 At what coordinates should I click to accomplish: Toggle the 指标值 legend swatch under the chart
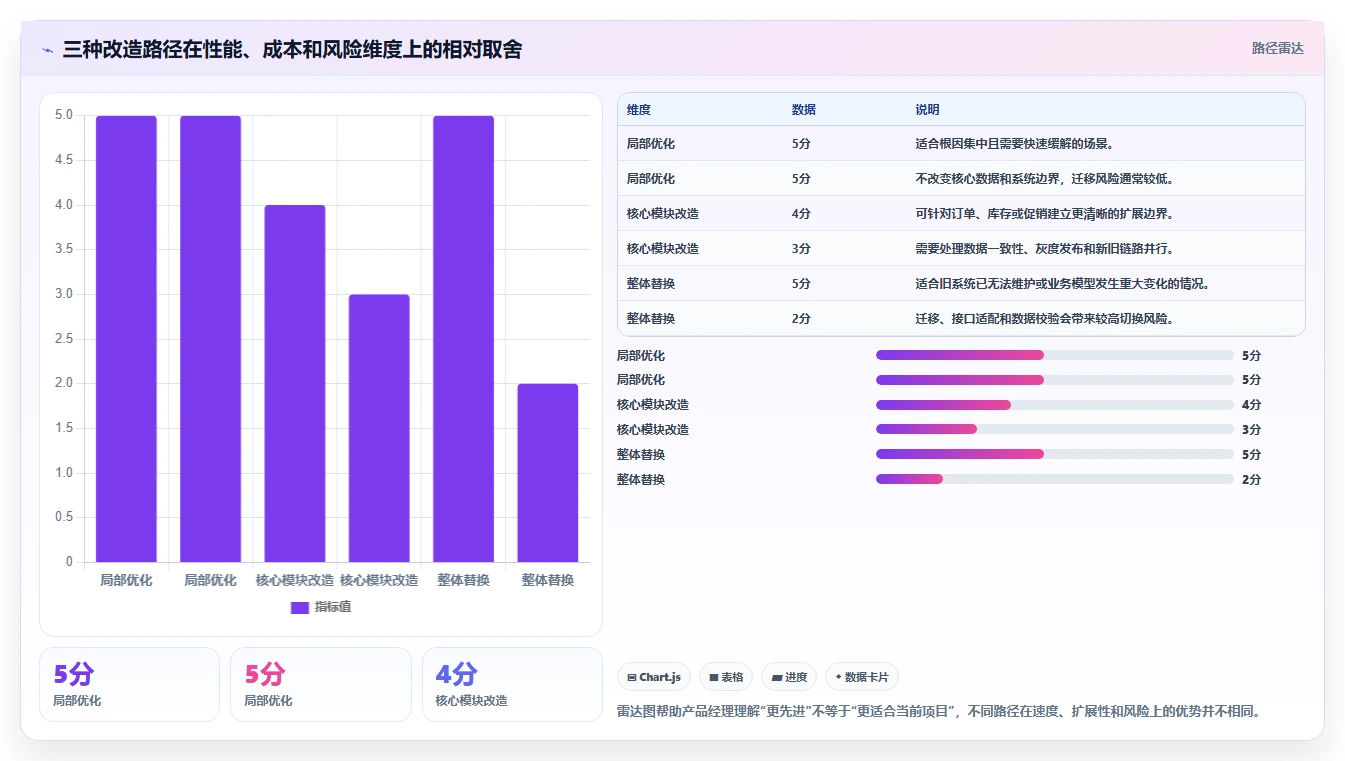coord(300,607)
